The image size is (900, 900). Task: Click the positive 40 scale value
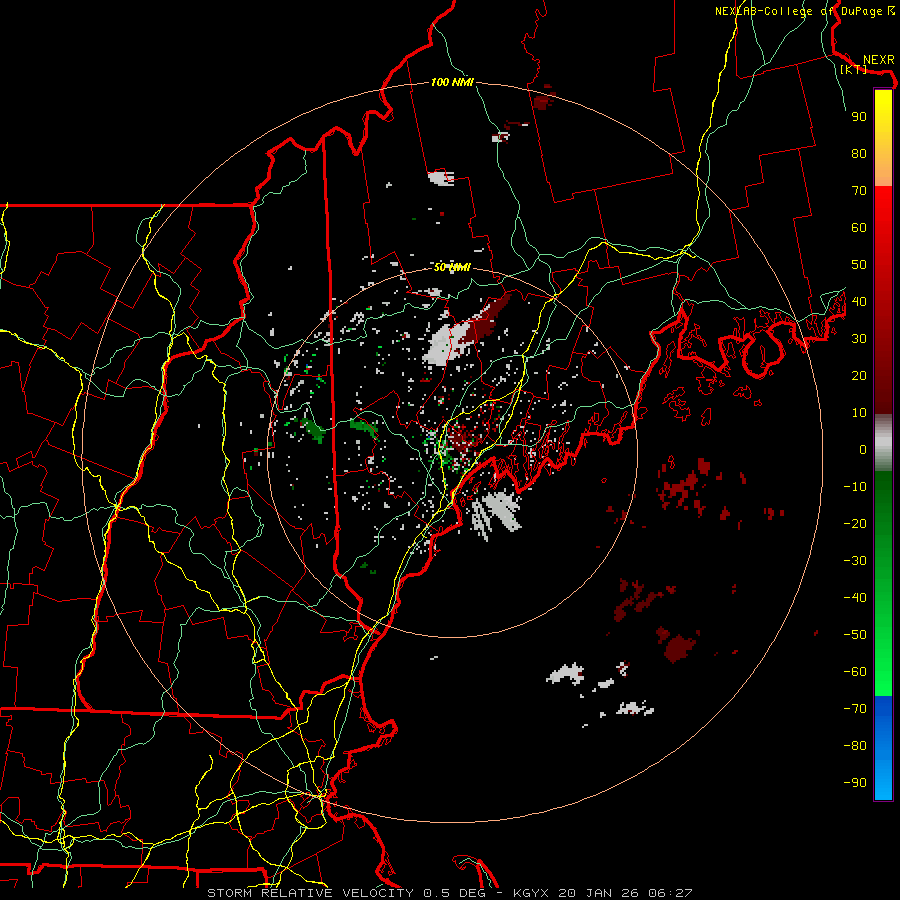[x=859, y=301]
